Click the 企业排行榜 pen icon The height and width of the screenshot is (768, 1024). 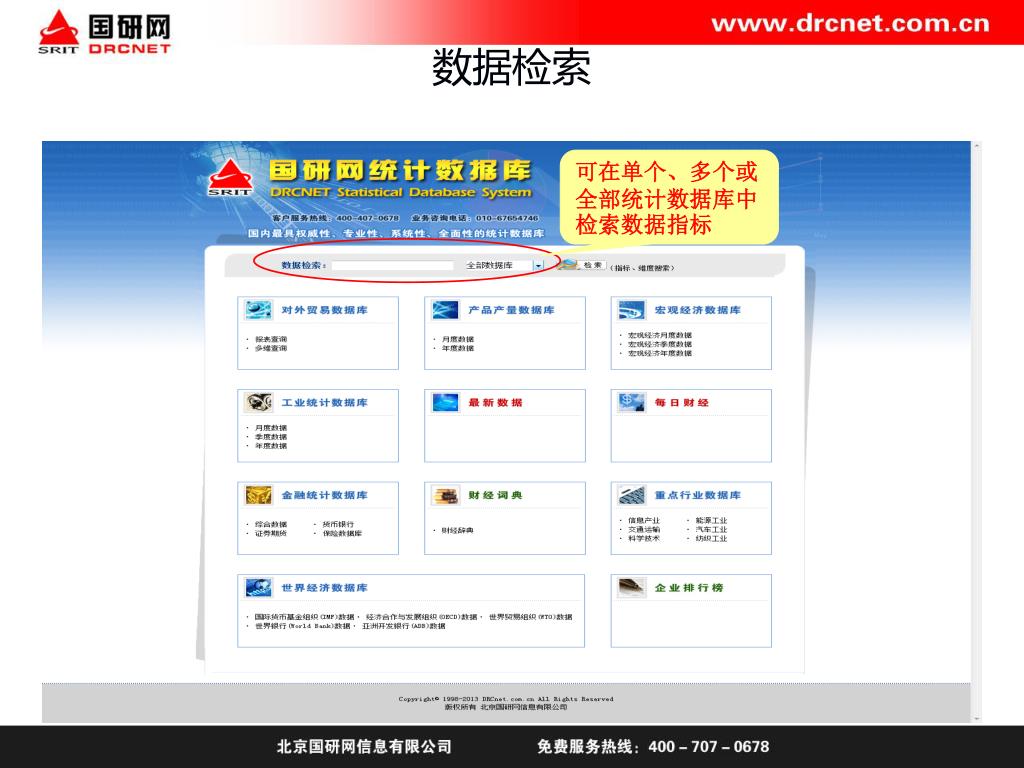[x=632, y=588]
